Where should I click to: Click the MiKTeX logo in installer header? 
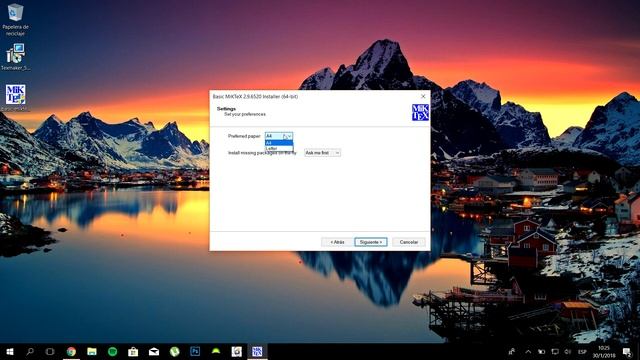click(420, 112)
